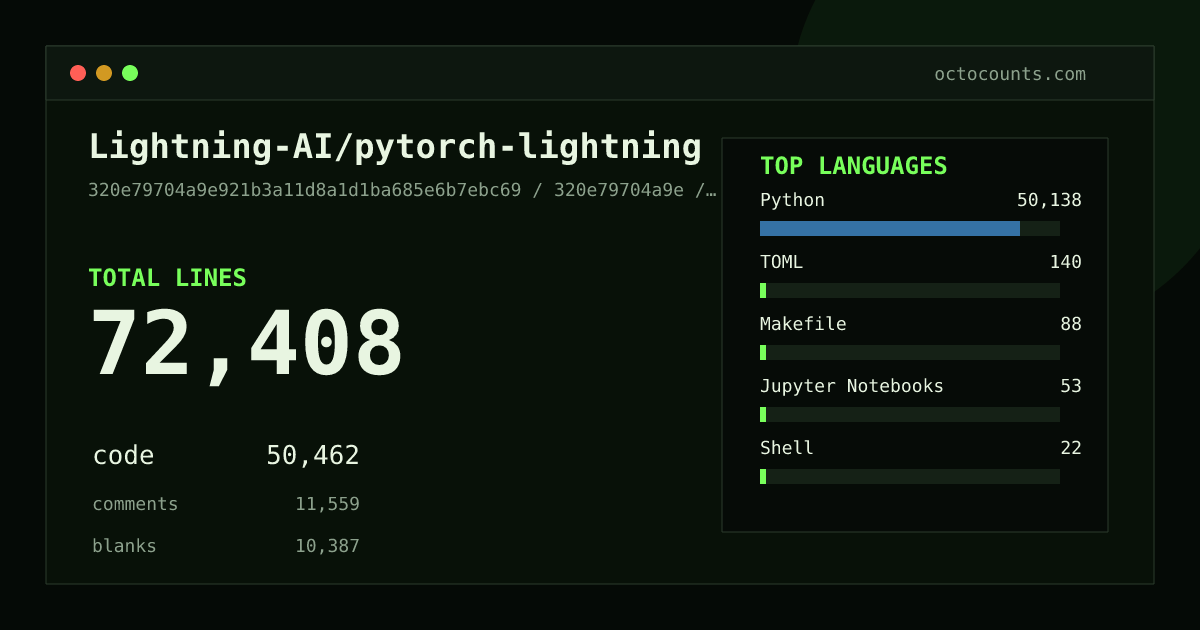Click the TOML line count 140
1200x630 pixels.
(x=1065, y=262)
